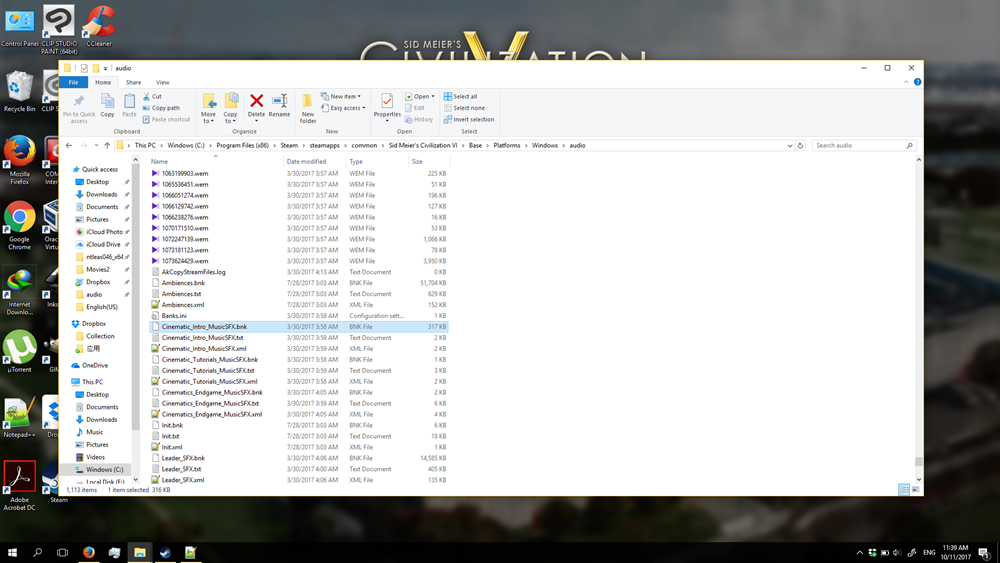Open taskbar clock showing 11:39 AM
Screen dimensions: 1000x563
[x=955, y=552]
